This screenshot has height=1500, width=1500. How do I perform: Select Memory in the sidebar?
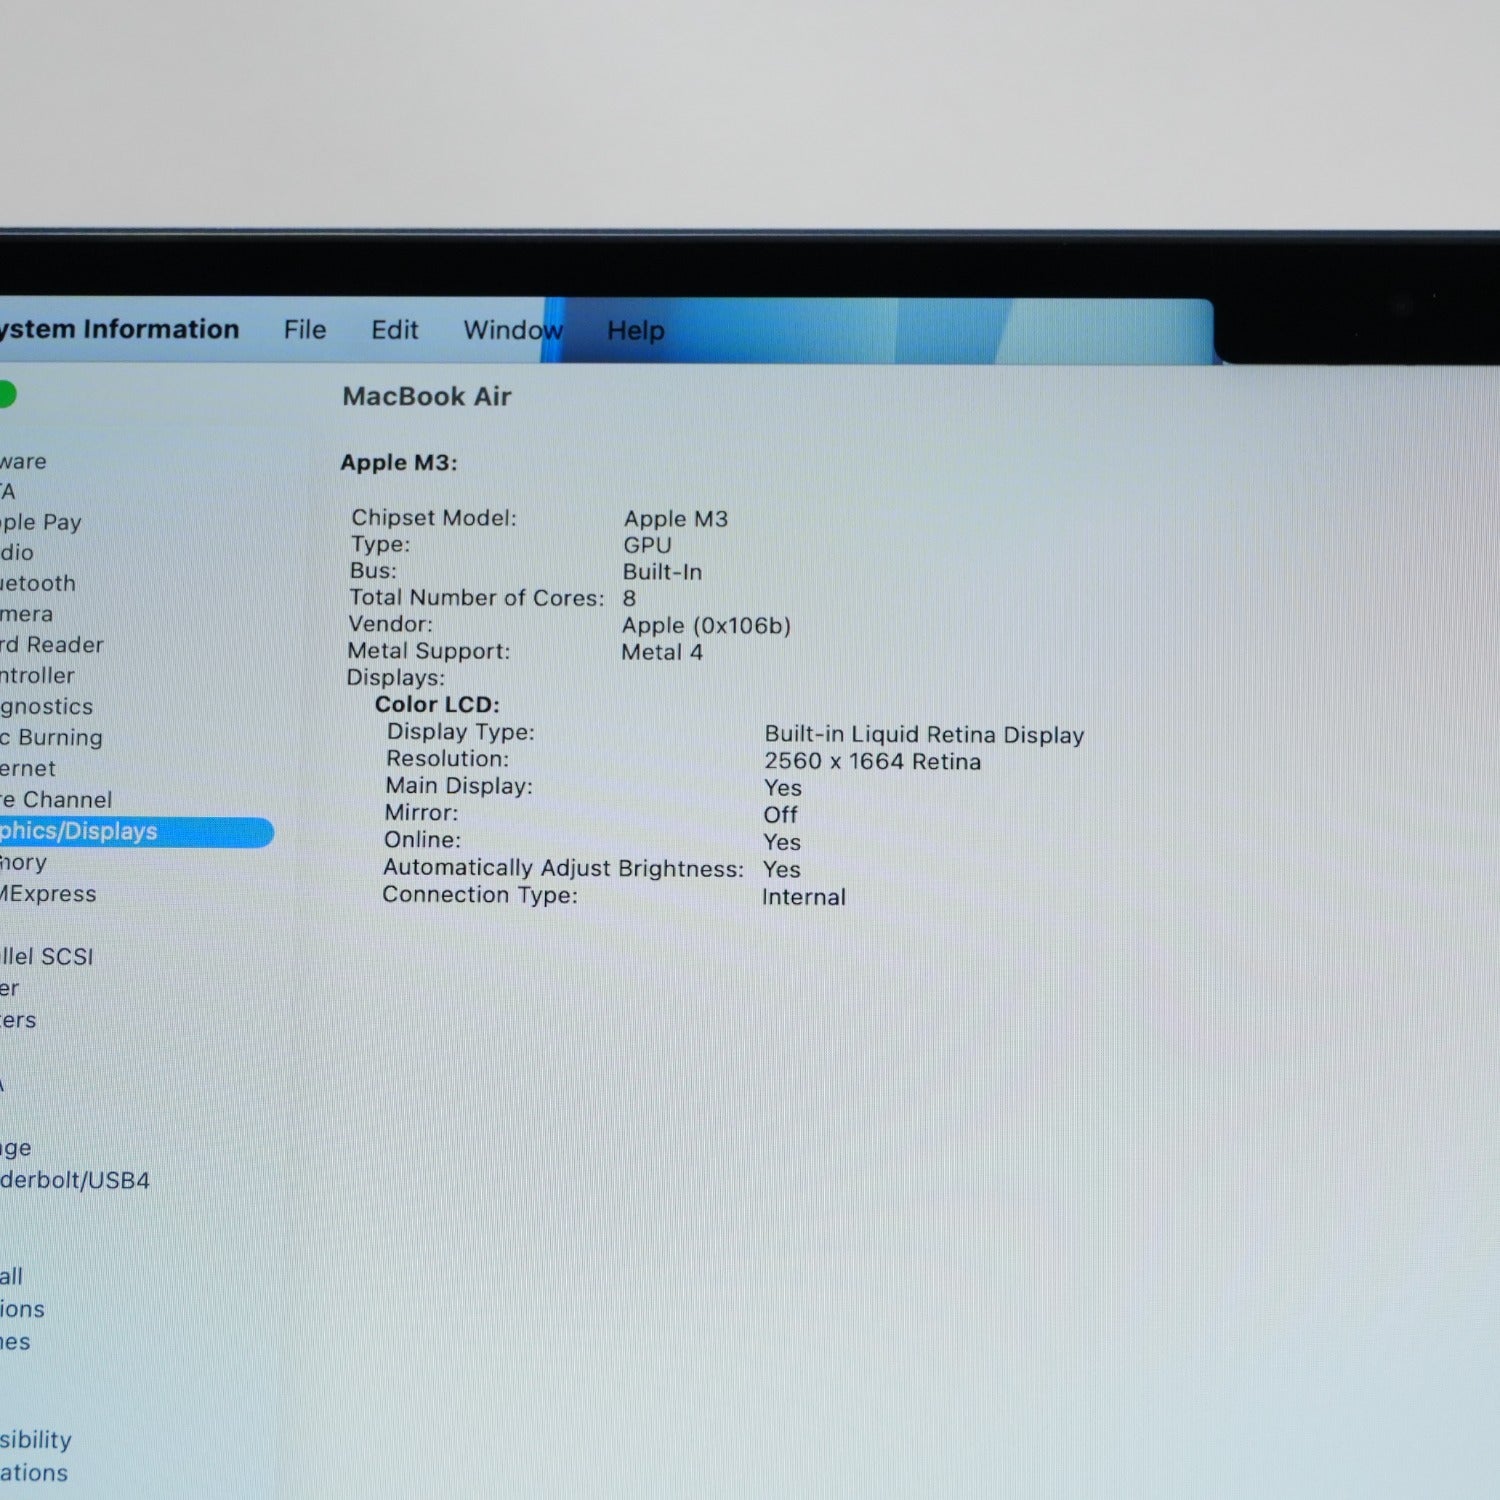point(23,863)
